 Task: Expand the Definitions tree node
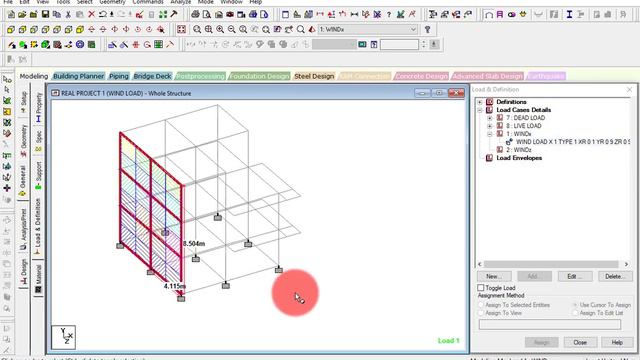(480, 102)
